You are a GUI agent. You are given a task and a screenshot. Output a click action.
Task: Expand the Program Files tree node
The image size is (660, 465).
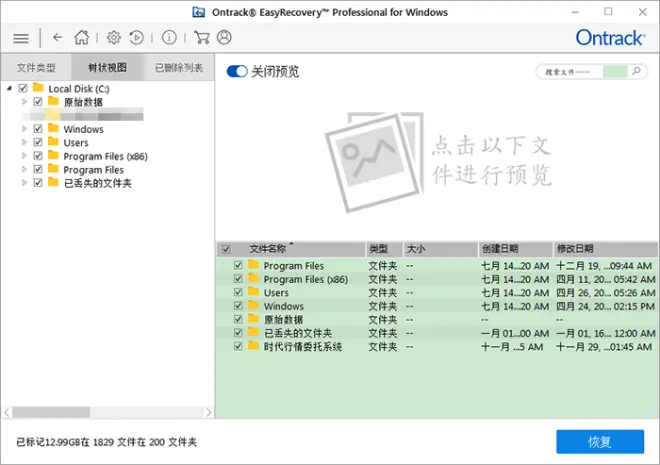coord(24,169)
